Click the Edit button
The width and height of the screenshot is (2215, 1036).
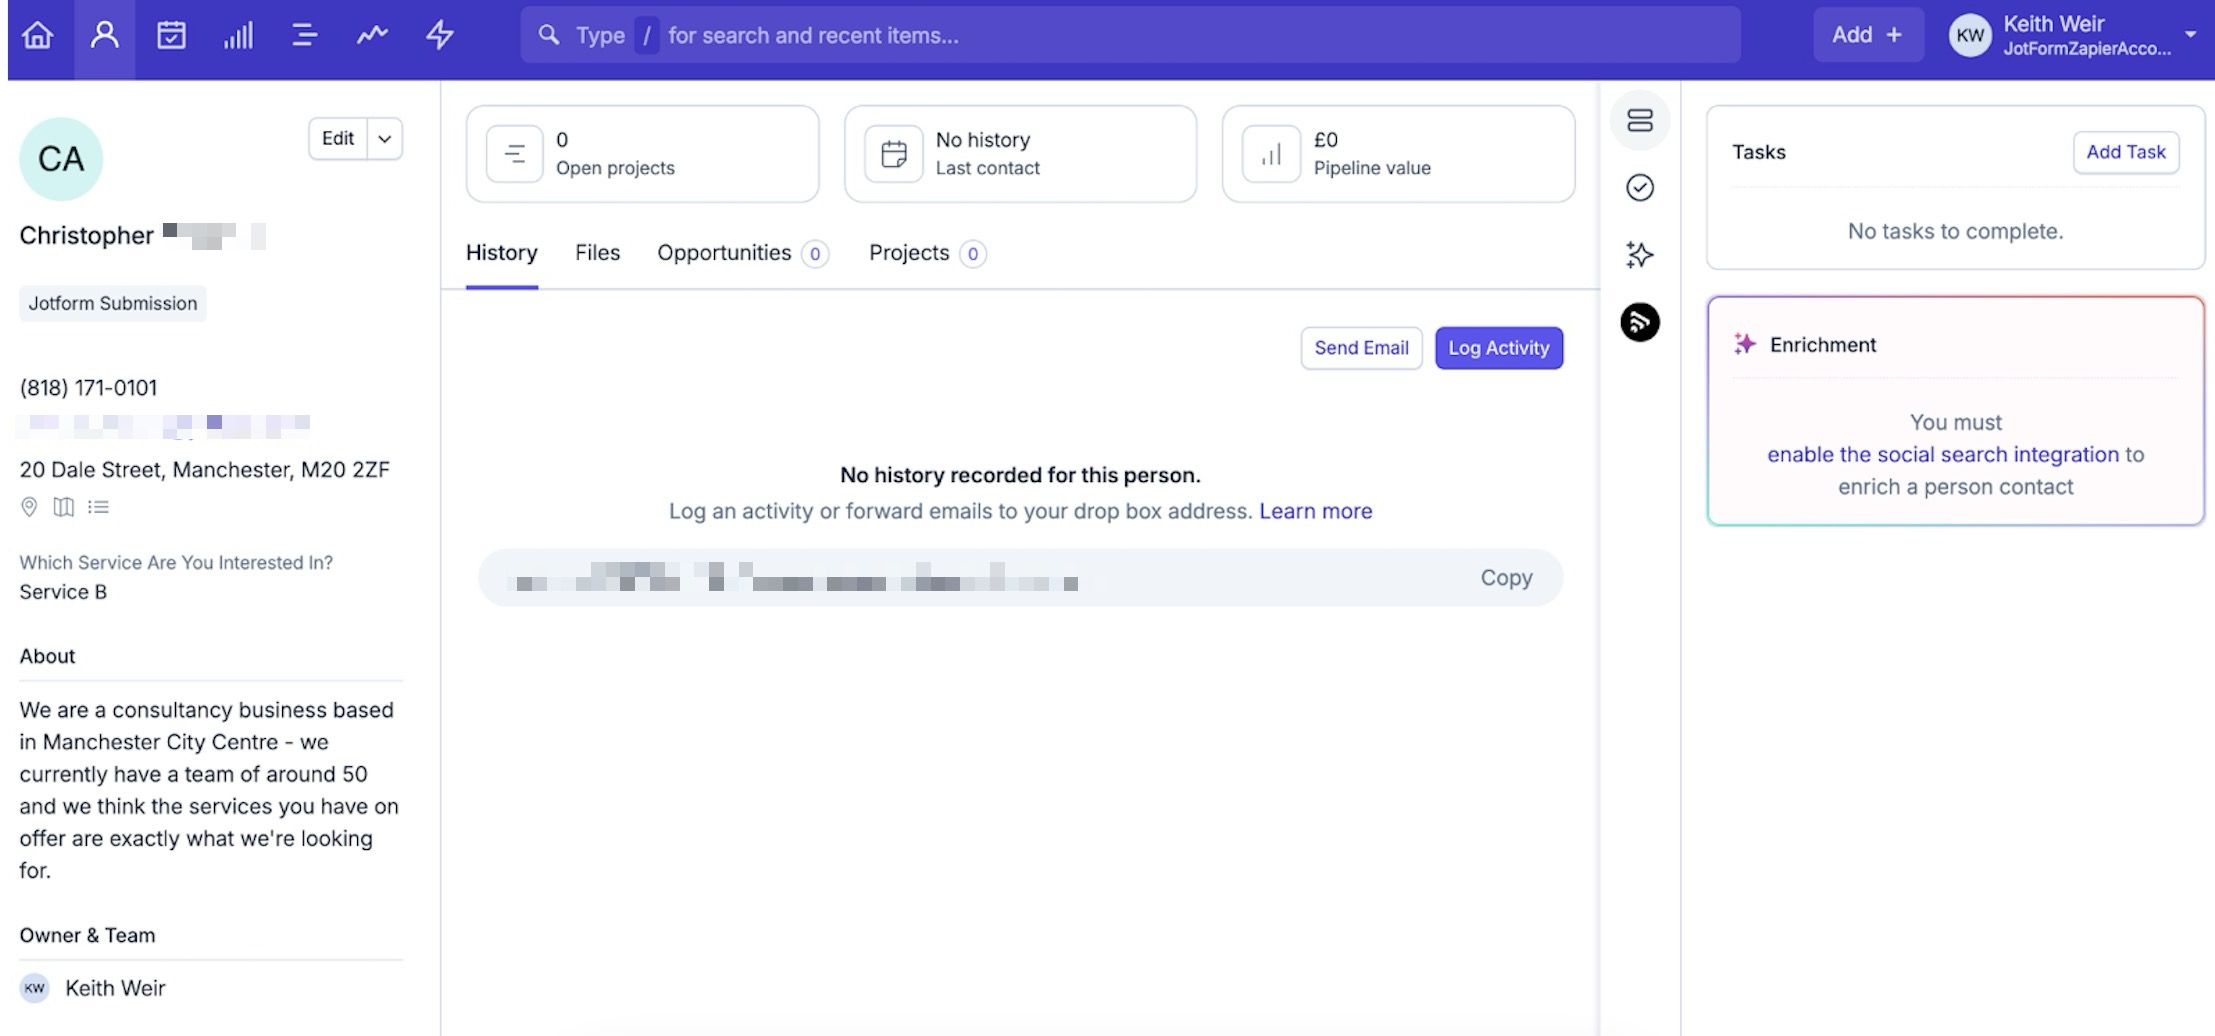click(x=338, y=139)
